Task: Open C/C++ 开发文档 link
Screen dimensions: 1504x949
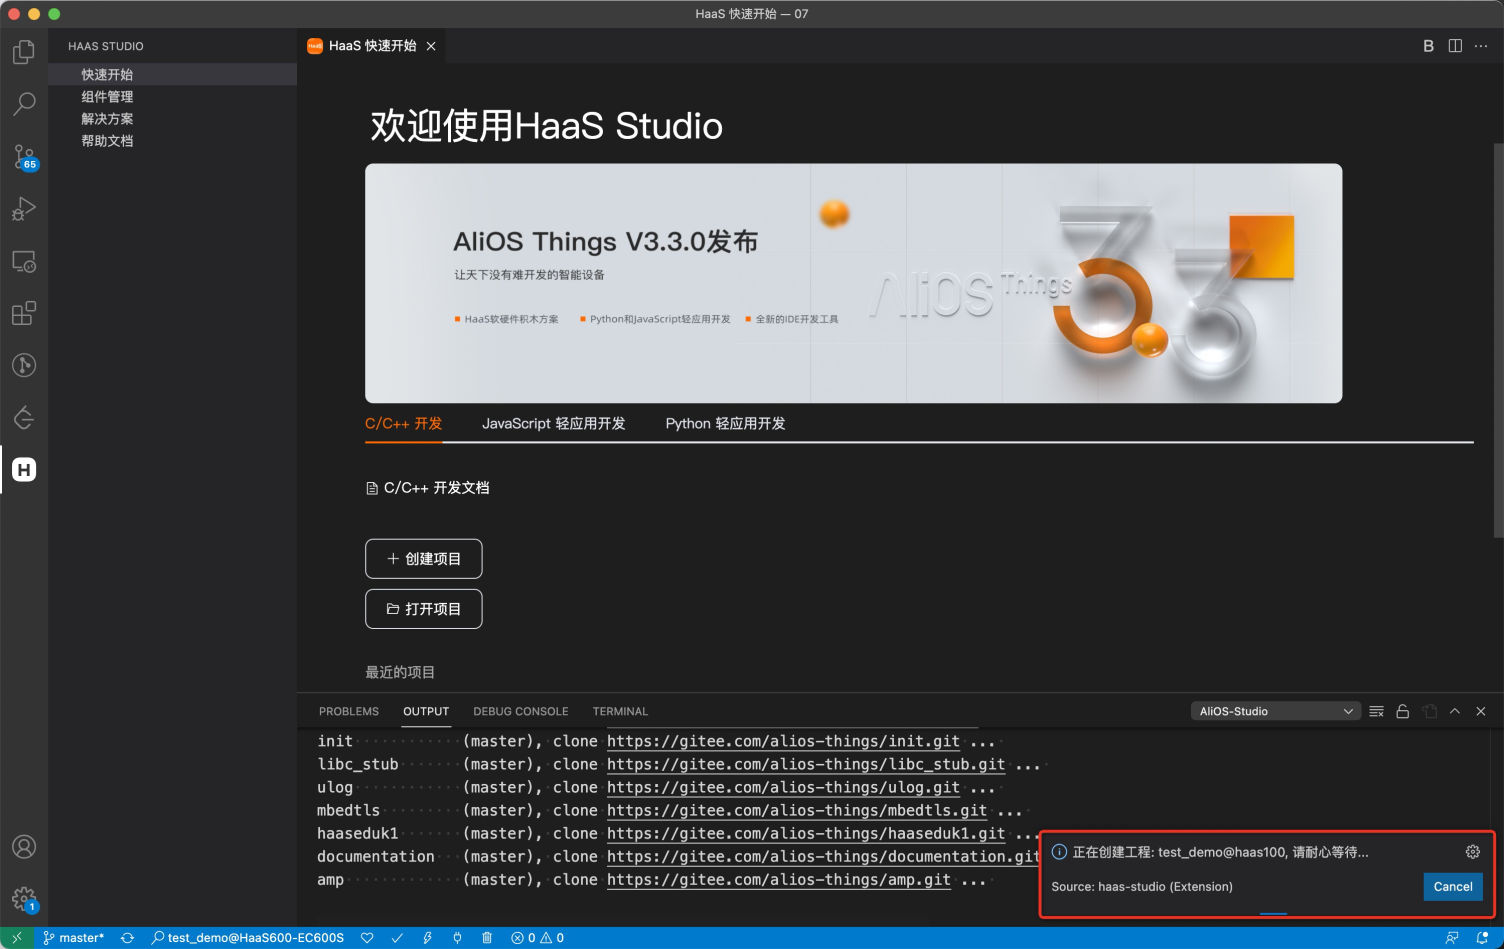Action: tap(428, 488)
